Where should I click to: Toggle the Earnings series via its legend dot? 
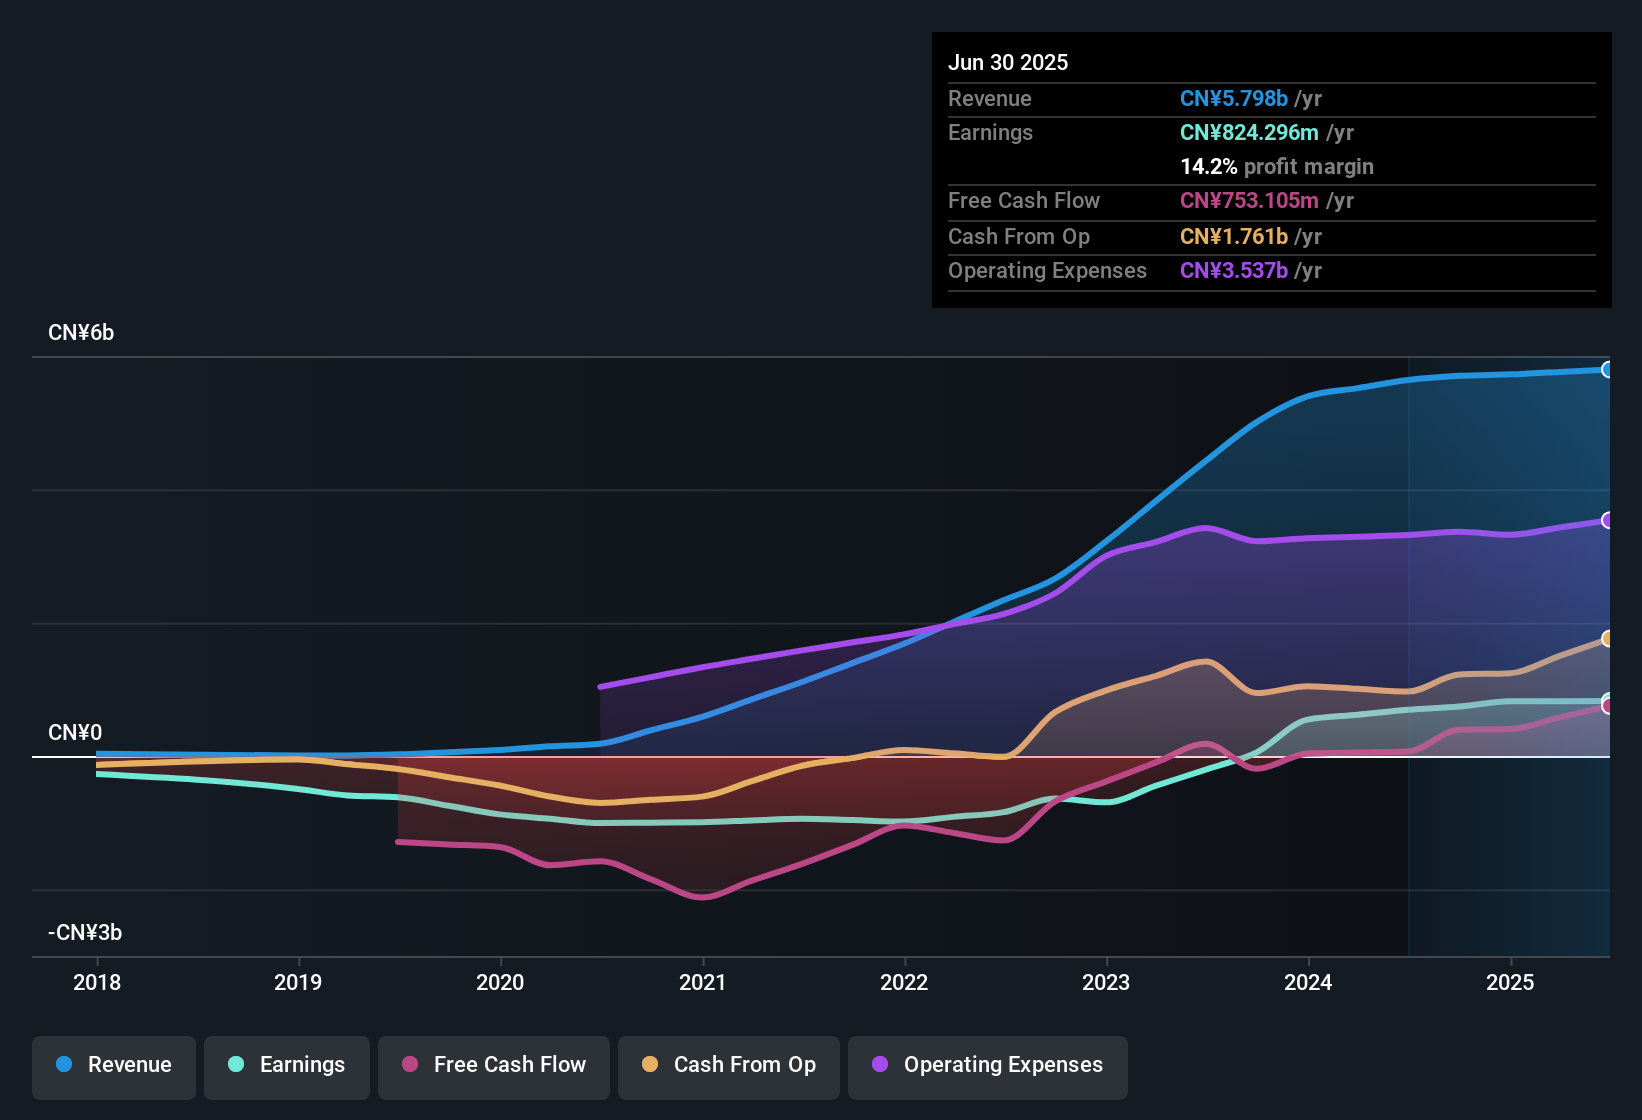coord(236,1065)
